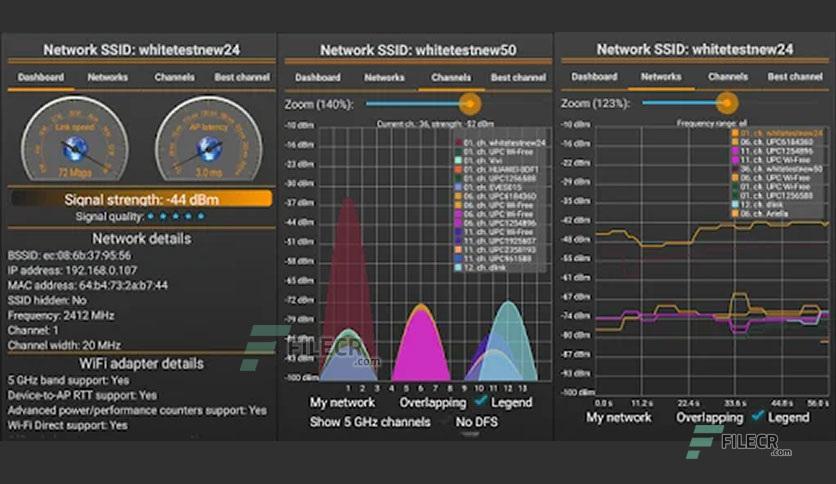Screen dimensions: 836x484
Task: Tap the AP latency gauge globe icon
Action: (208, 149)
